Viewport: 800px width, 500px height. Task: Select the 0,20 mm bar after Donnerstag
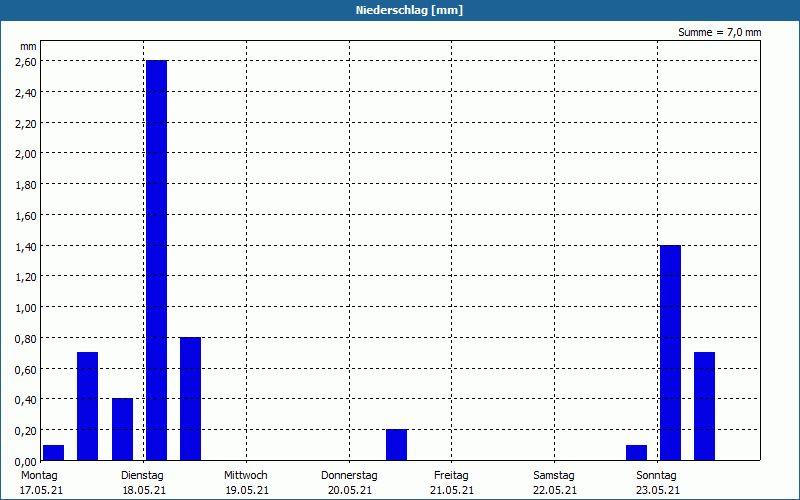pos(396,445)
